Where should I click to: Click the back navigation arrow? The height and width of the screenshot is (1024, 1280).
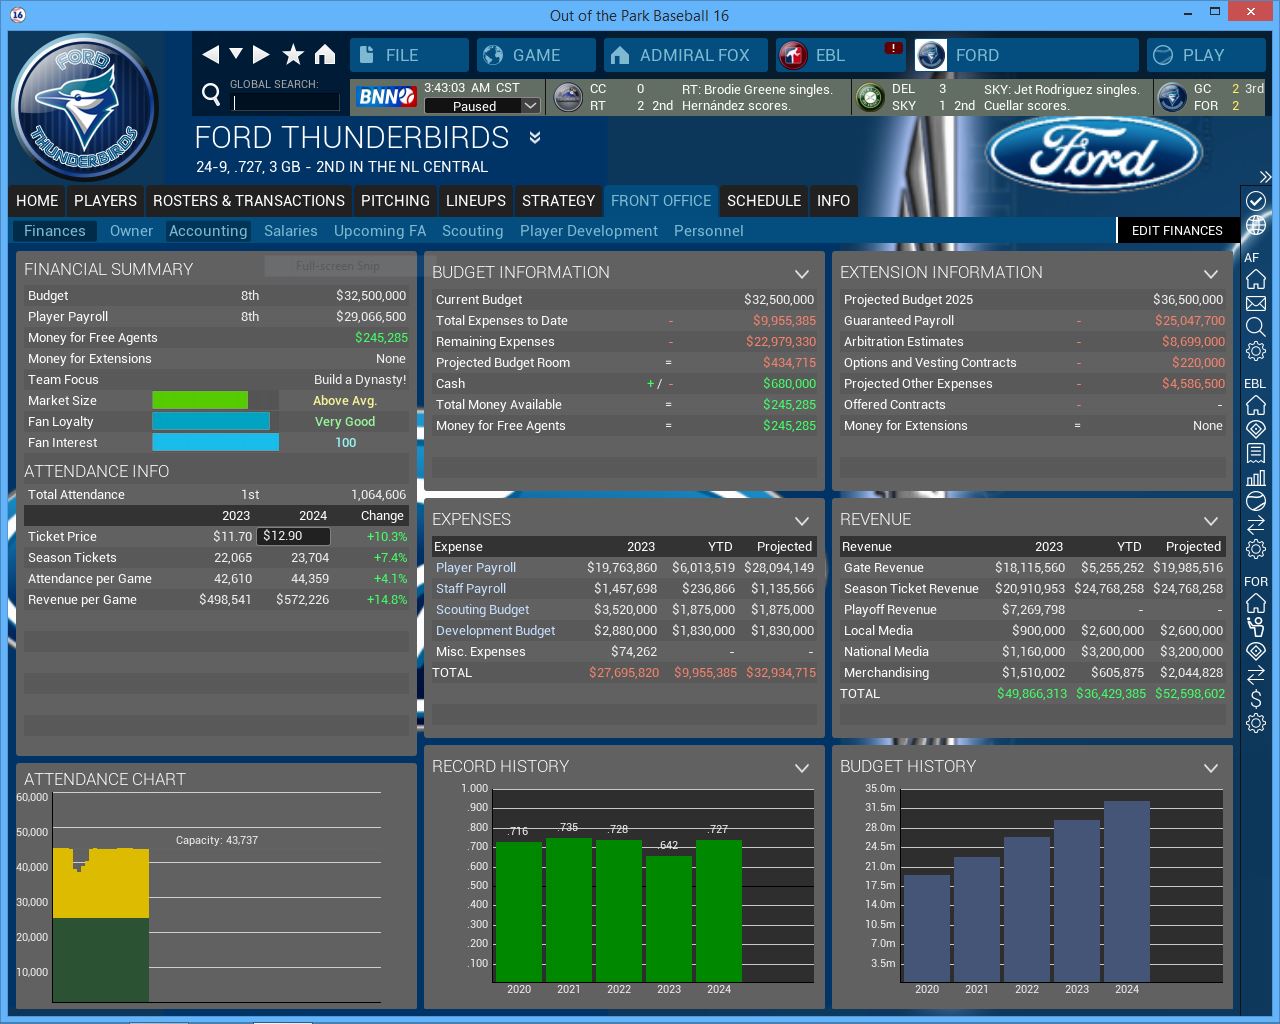(x=210, y=55)
